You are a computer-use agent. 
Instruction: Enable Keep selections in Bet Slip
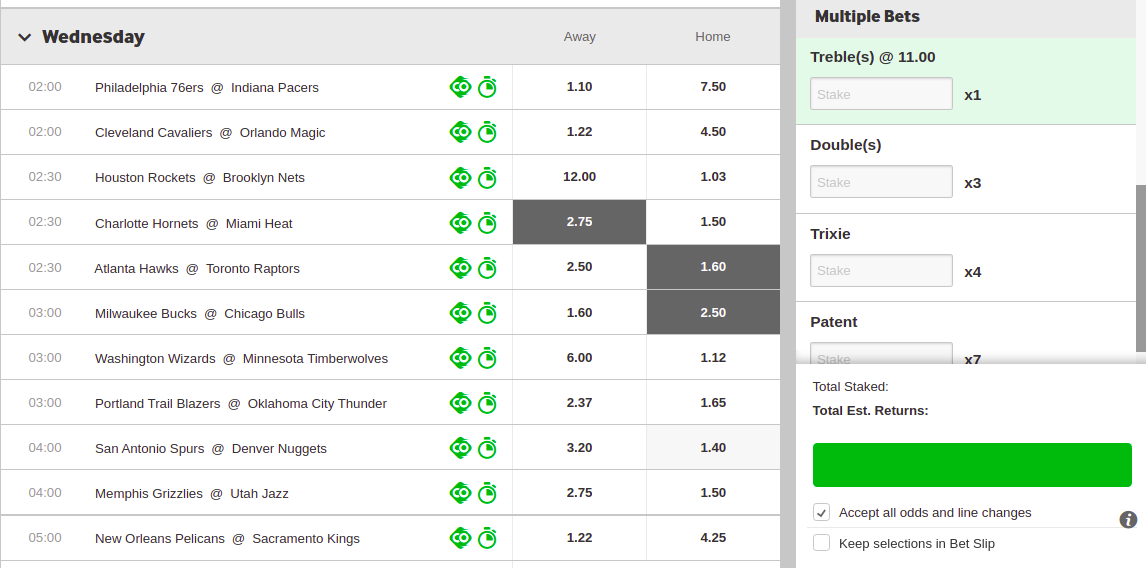coord(822,543)
